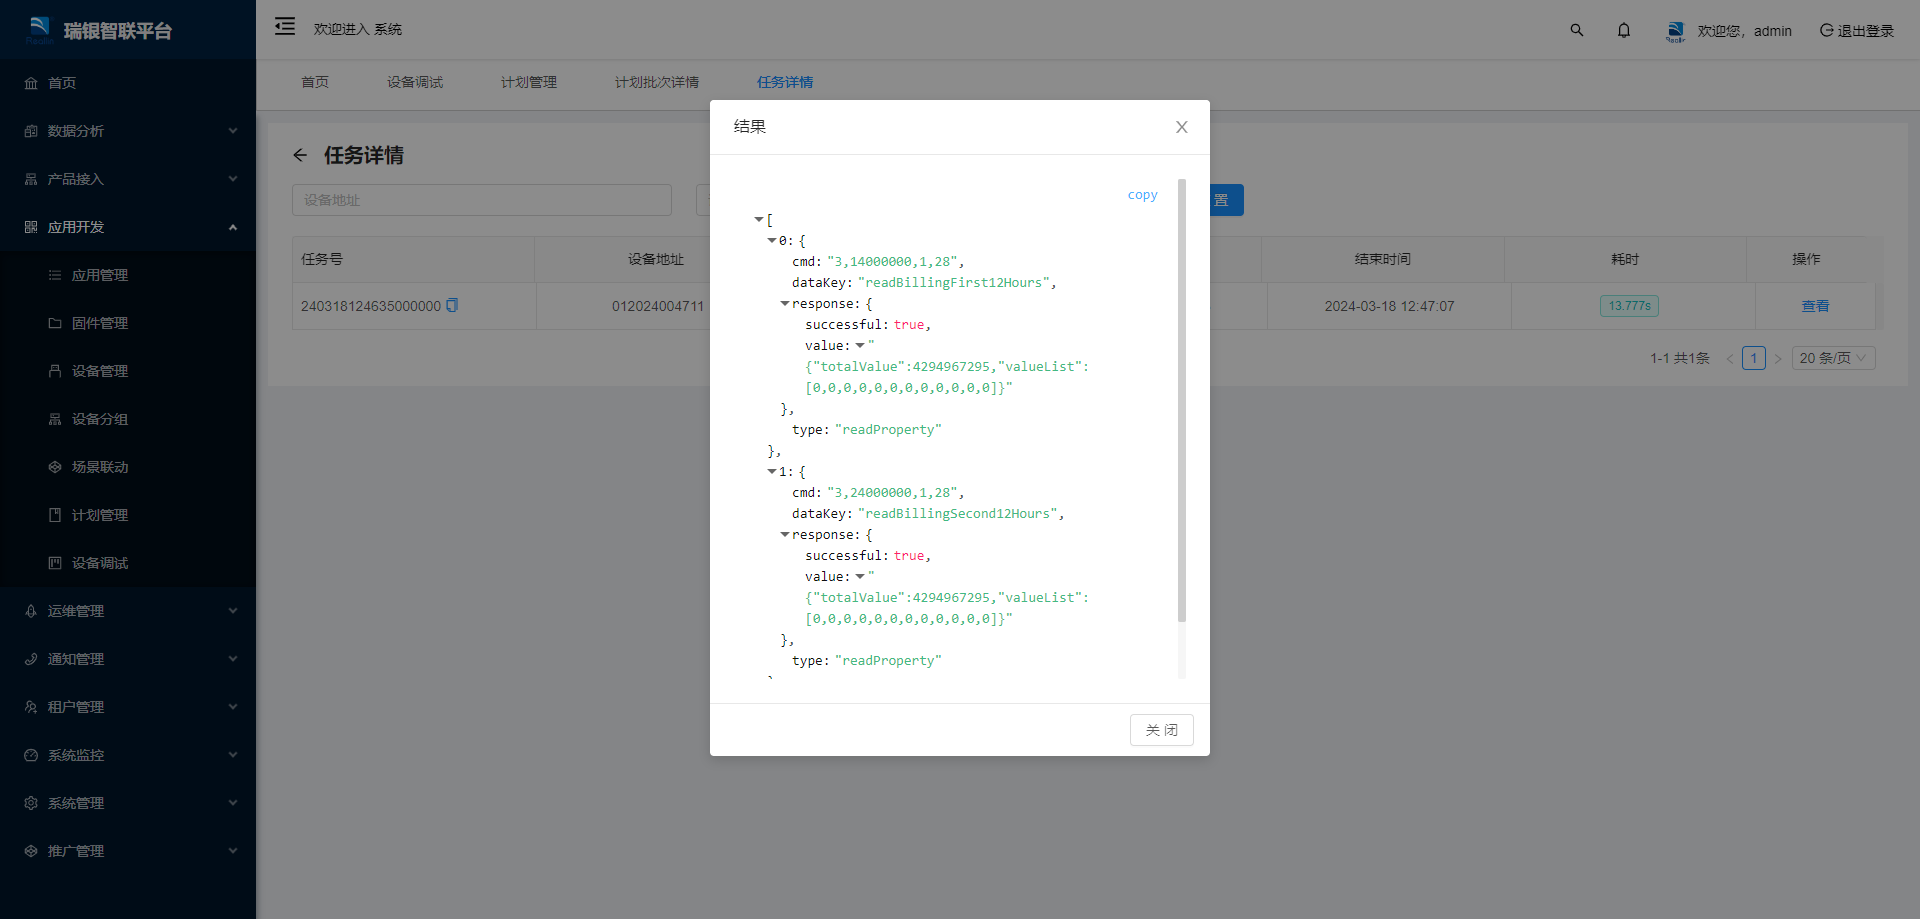
Task: Click the 13.777s duration tag
Action: tap(1629, 306)
